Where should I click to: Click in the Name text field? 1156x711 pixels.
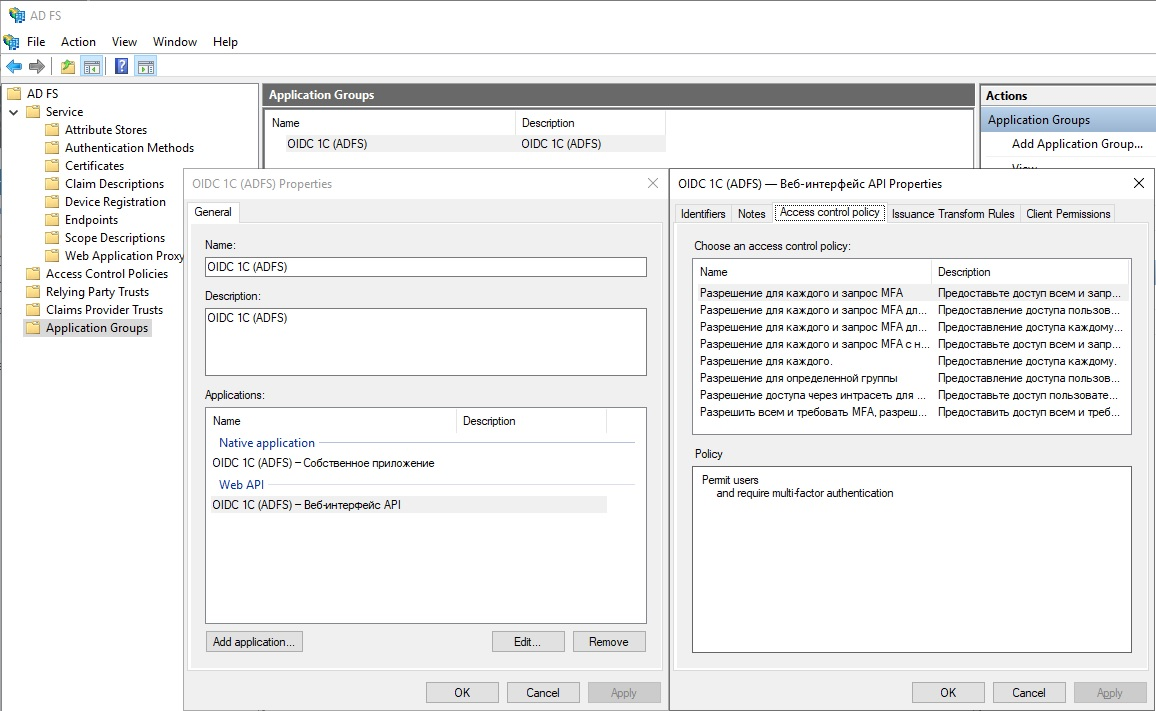point(425,267)
